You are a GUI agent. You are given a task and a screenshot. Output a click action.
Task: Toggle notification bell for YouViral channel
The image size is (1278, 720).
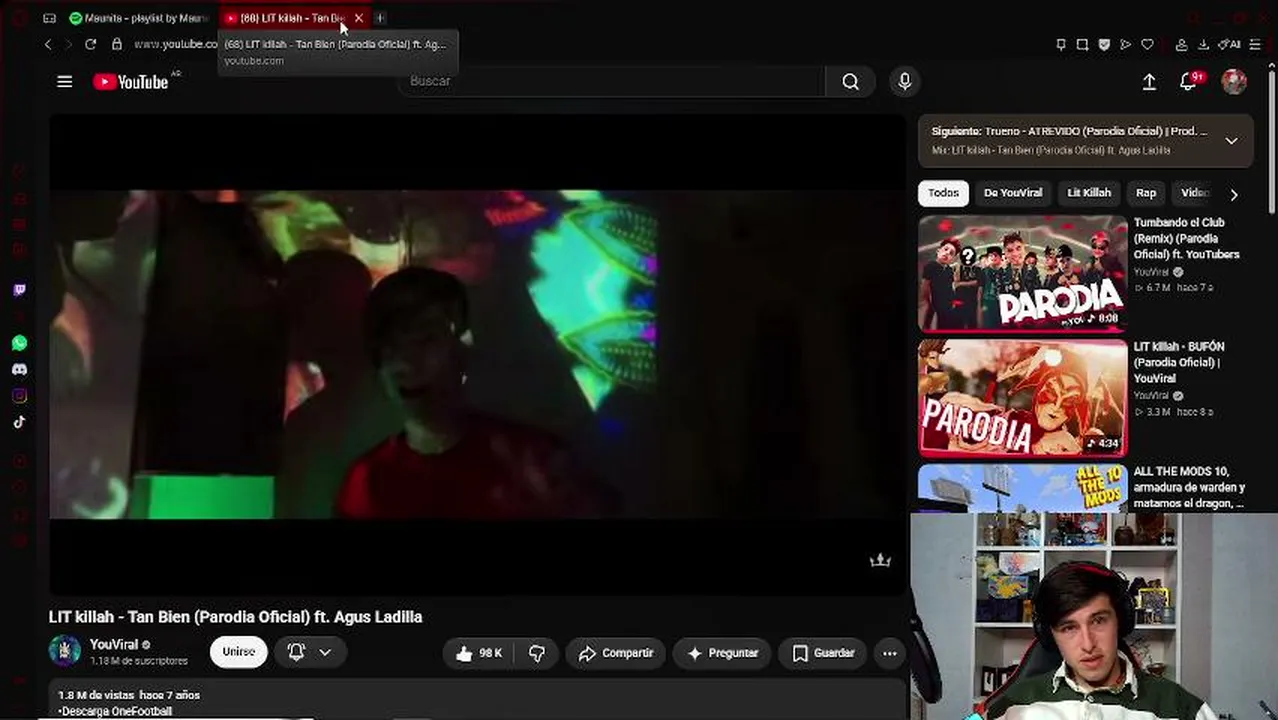[x=296, y=652]
